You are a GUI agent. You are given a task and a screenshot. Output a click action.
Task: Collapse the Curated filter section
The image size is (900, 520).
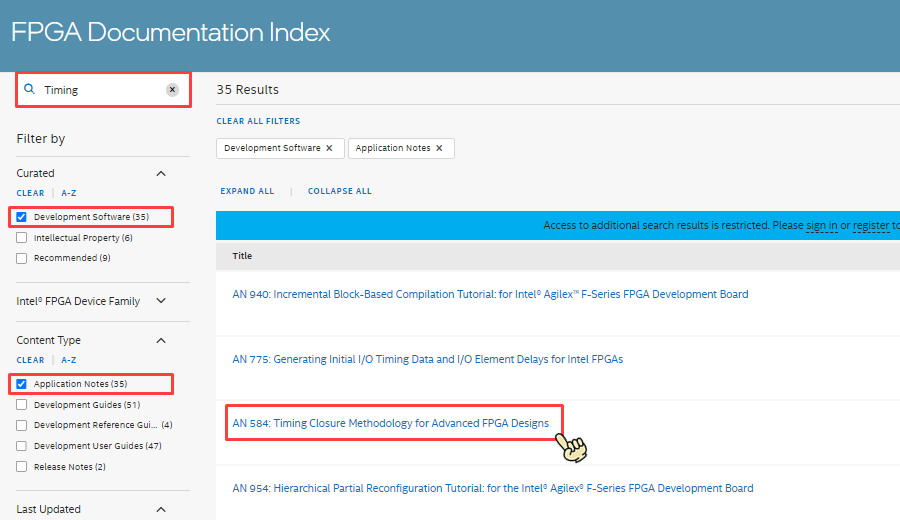click(161, 173)
